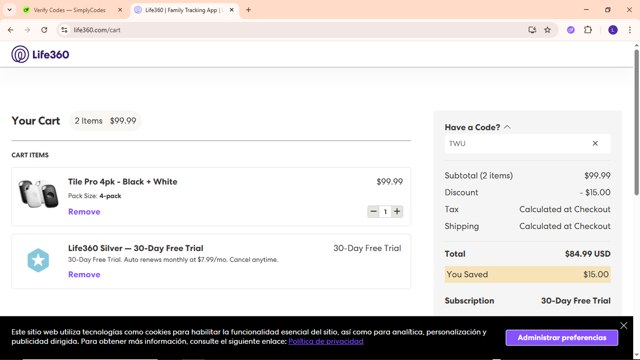Open the tab search dropdown

(x=9, y=10)
